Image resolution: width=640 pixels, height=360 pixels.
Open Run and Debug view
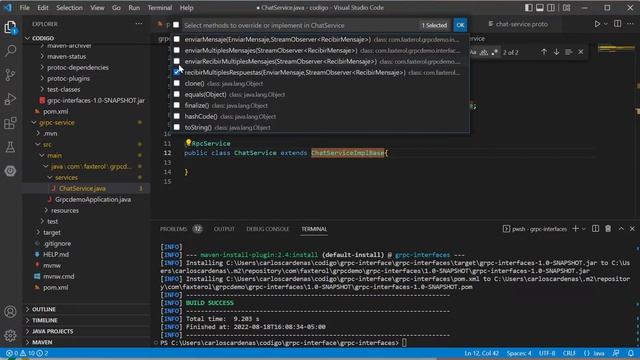10,99
